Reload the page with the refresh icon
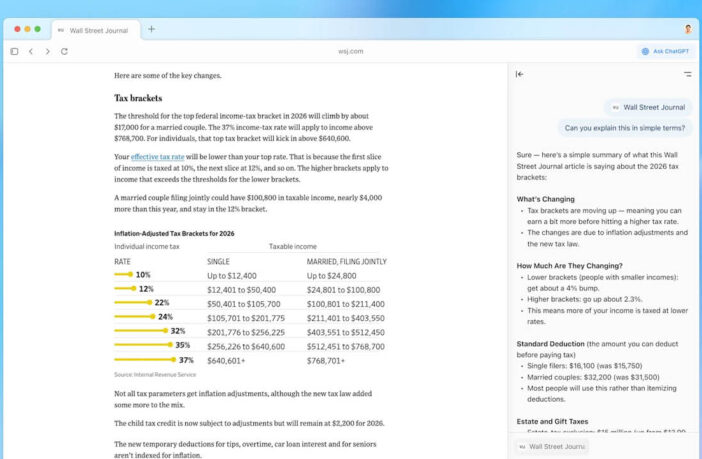Image resolution: width=702 pixels, height=459 pixels. (64, 51)
